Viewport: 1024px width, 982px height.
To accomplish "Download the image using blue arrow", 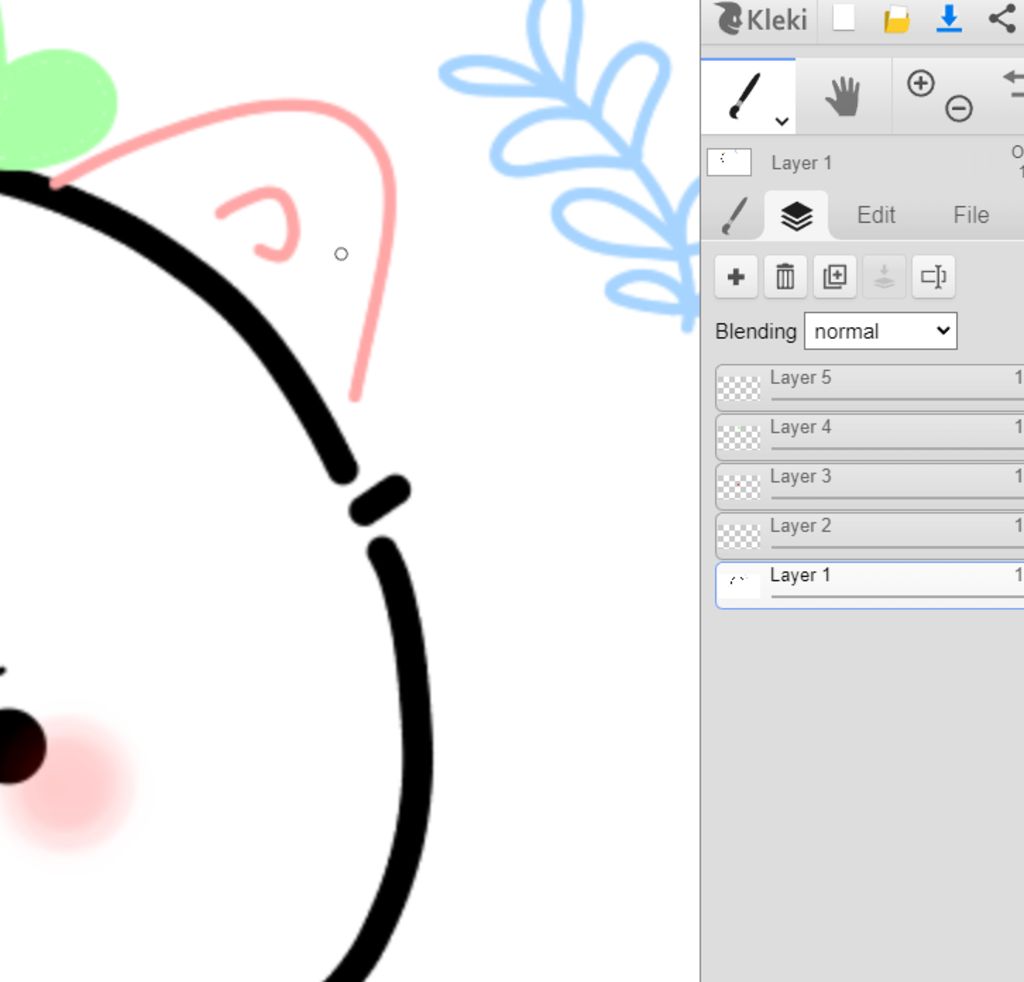I will pyautogui.click(x=949, y=19).
